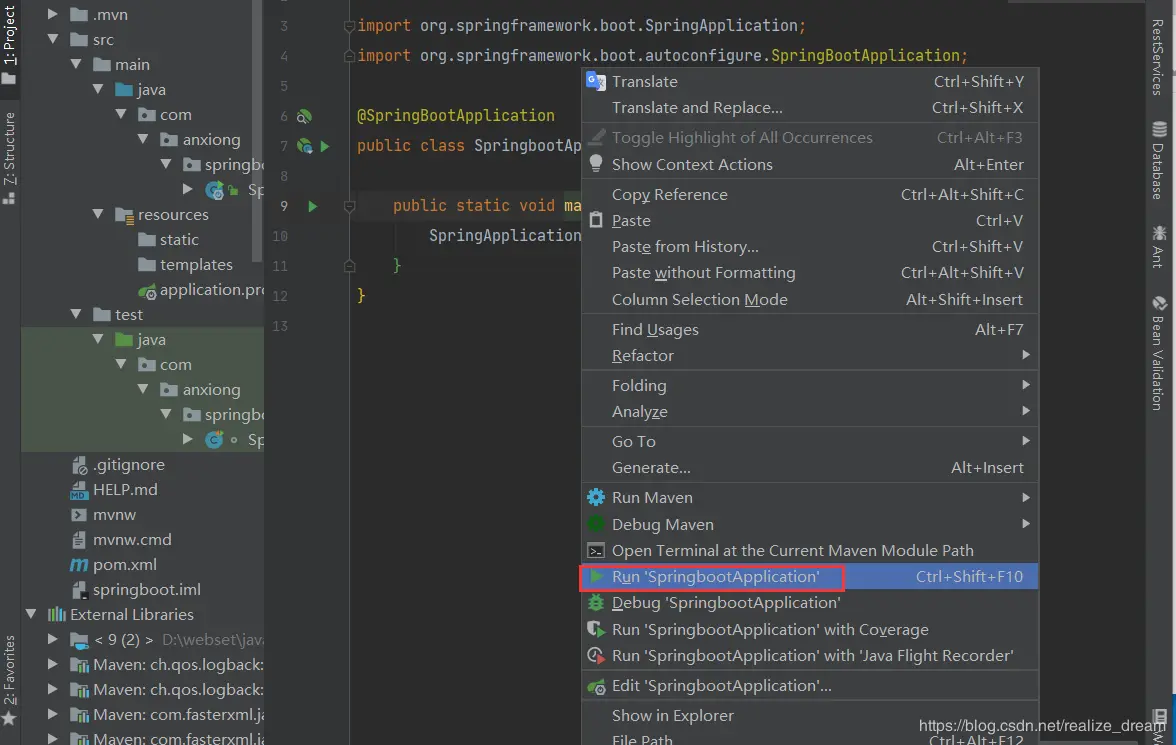Click the Edit 'SpringbootApplication' configuration icon
Screen dimensions: 1176x745
click(x=596, y=686)
